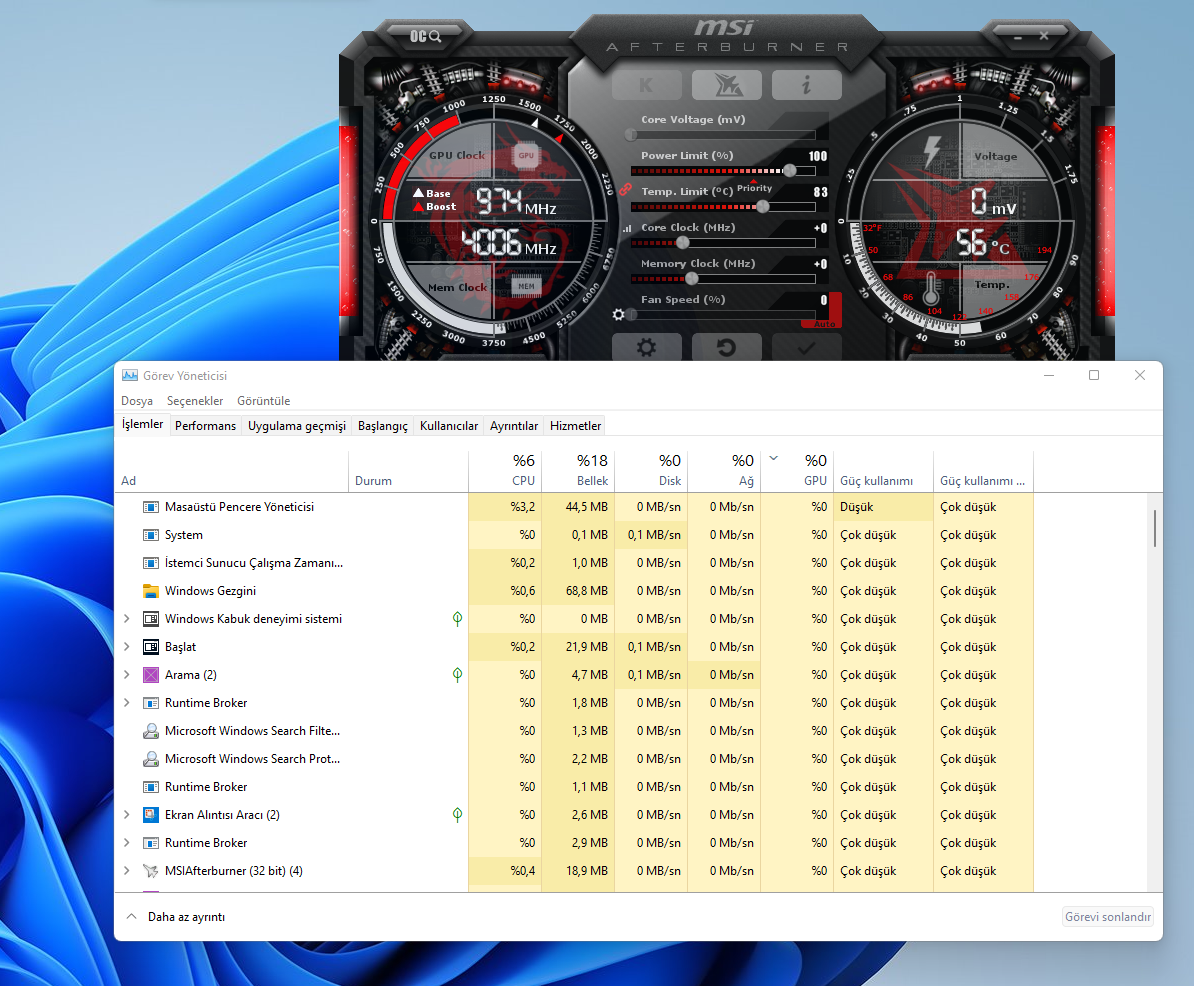
Task: Click the System process icon
Action: point(151,535)
